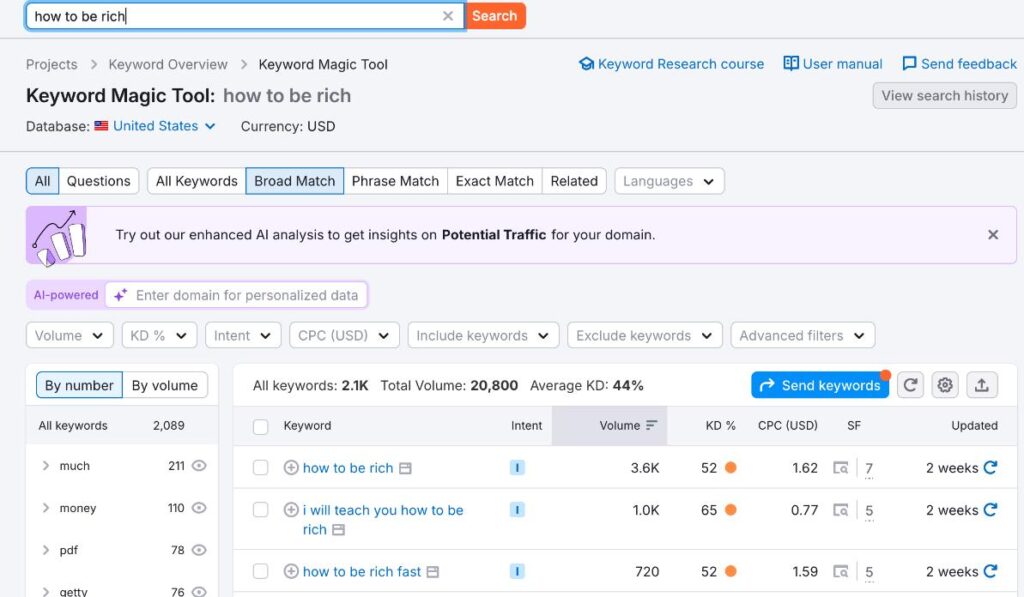1024x597 pixels.
Task: Open the United States database dropdown
Action: (x=163, y=126)
